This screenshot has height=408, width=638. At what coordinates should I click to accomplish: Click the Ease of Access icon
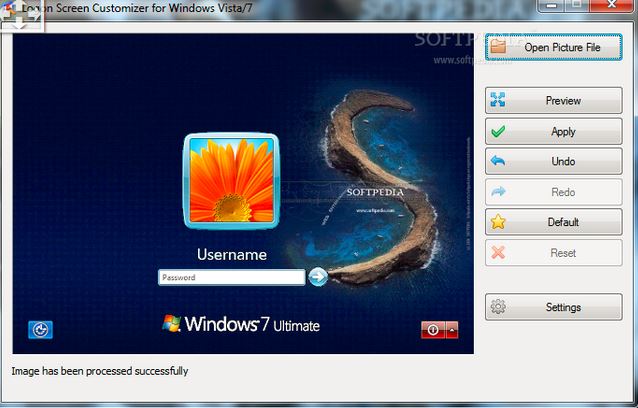coord(40,330)
